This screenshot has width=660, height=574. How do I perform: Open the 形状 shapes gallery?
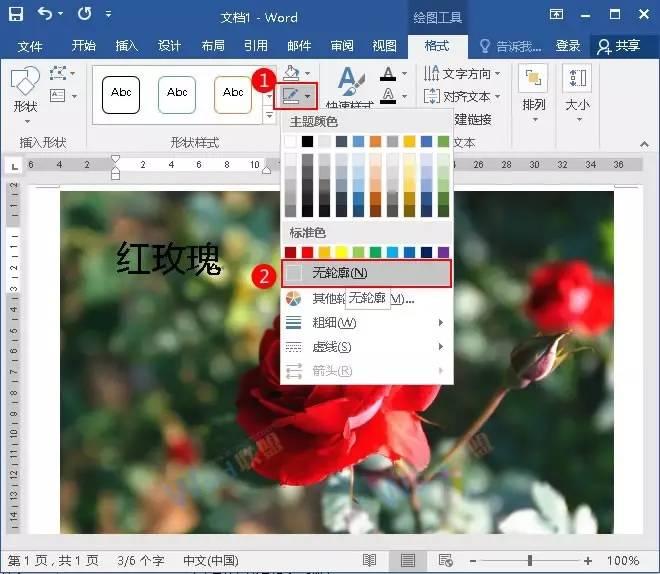pyautogui.click(x=25, y=95)
